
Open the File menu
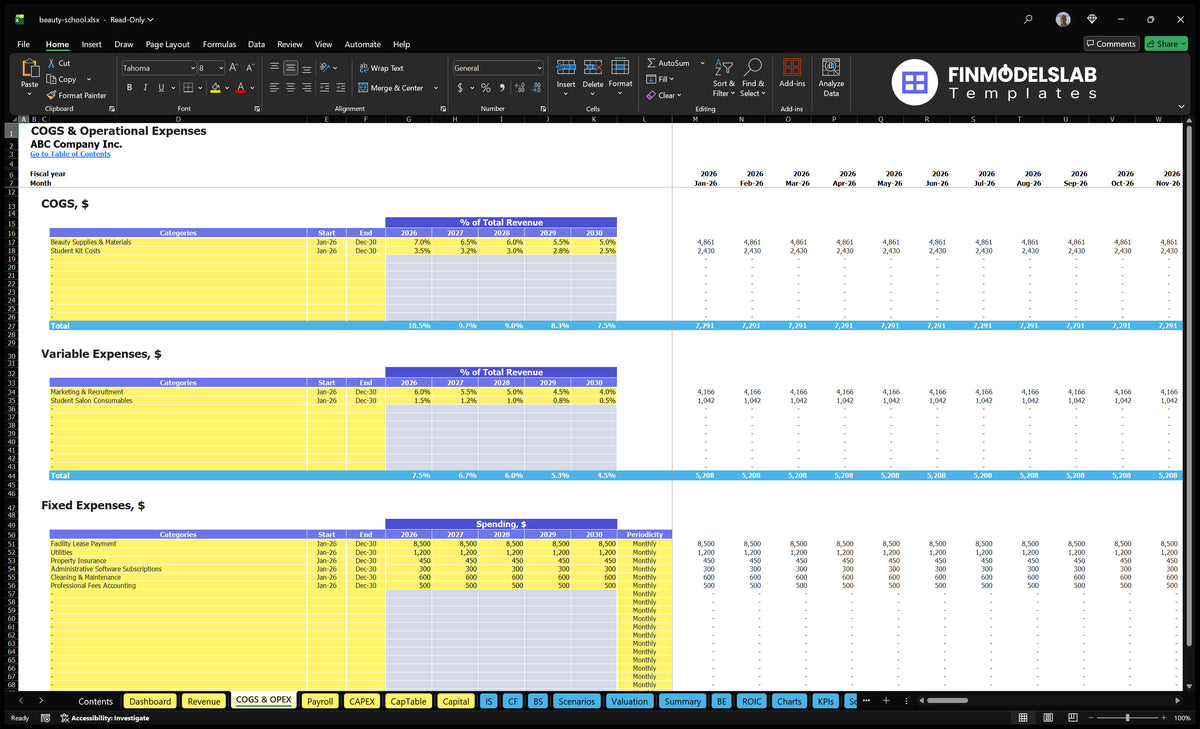point(23,44)
